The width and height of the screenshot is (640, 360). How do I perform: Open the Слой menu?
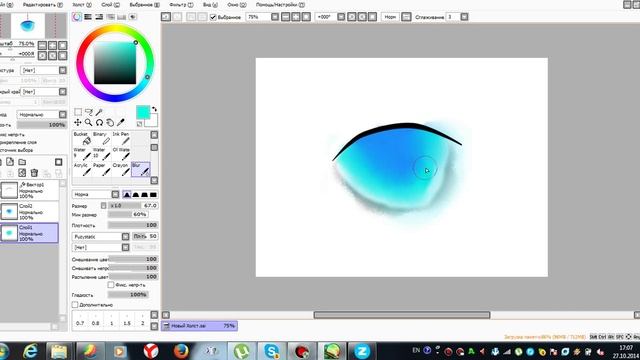coord(110,5)
